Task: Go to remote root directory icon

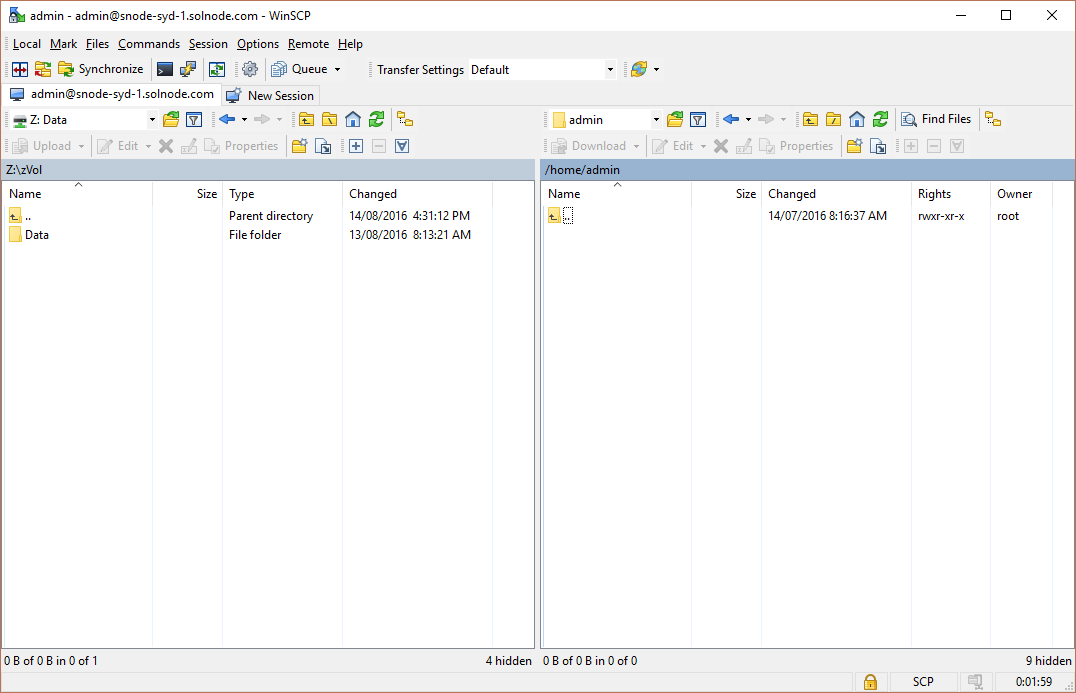Action: (x=833, y=119)
